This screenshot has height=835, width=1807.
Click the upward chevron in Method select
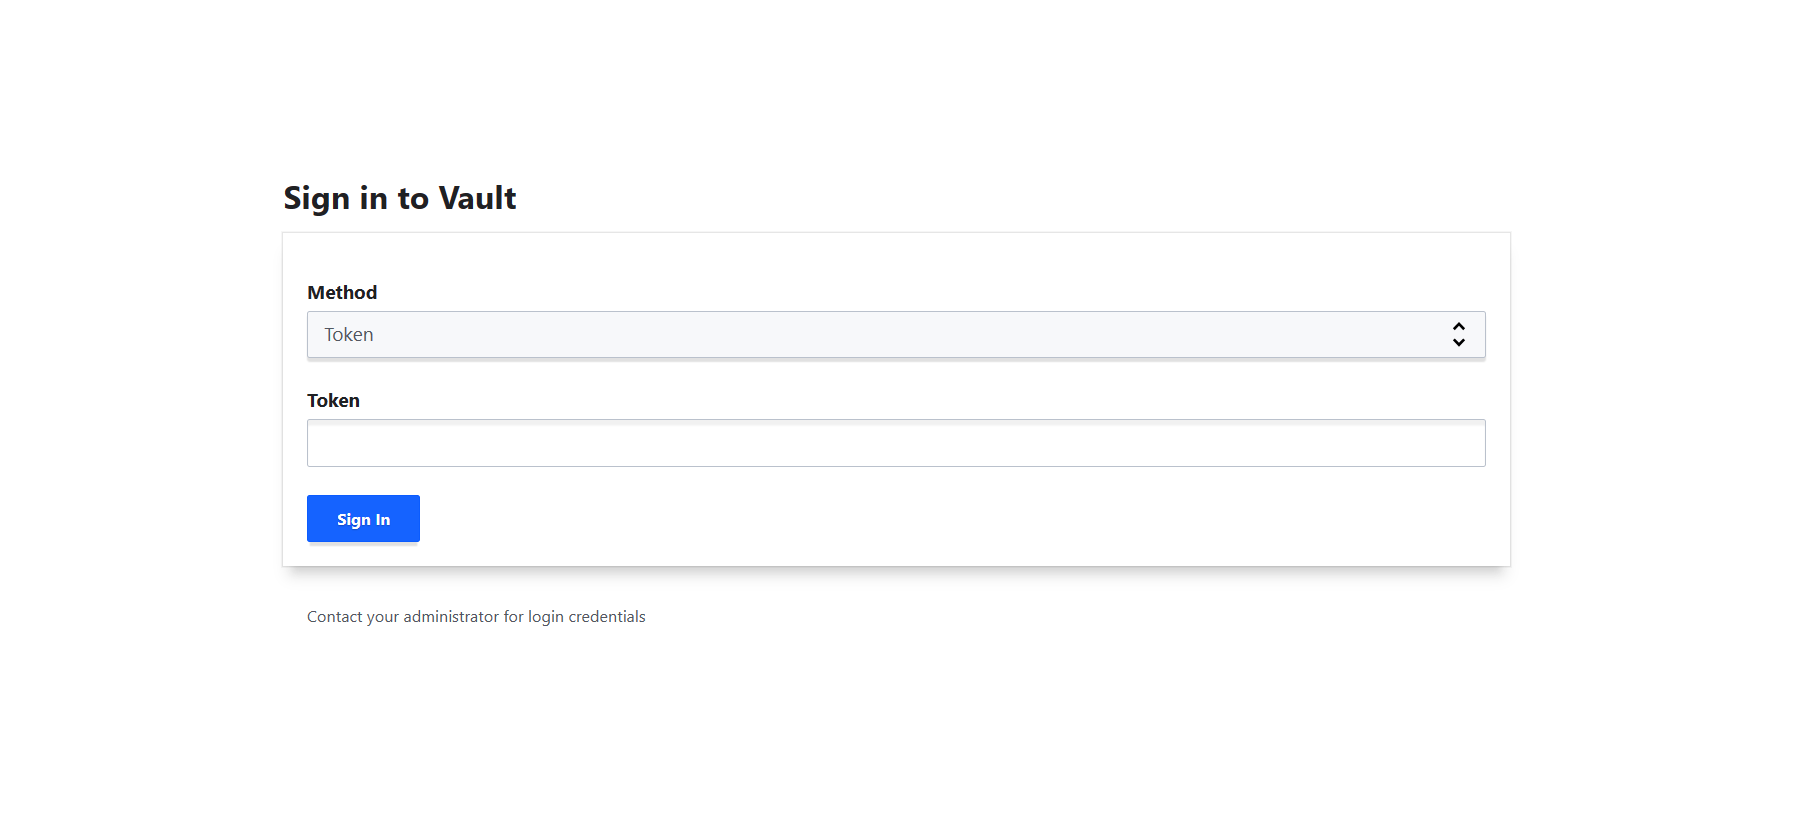(x=1459, y=326)
